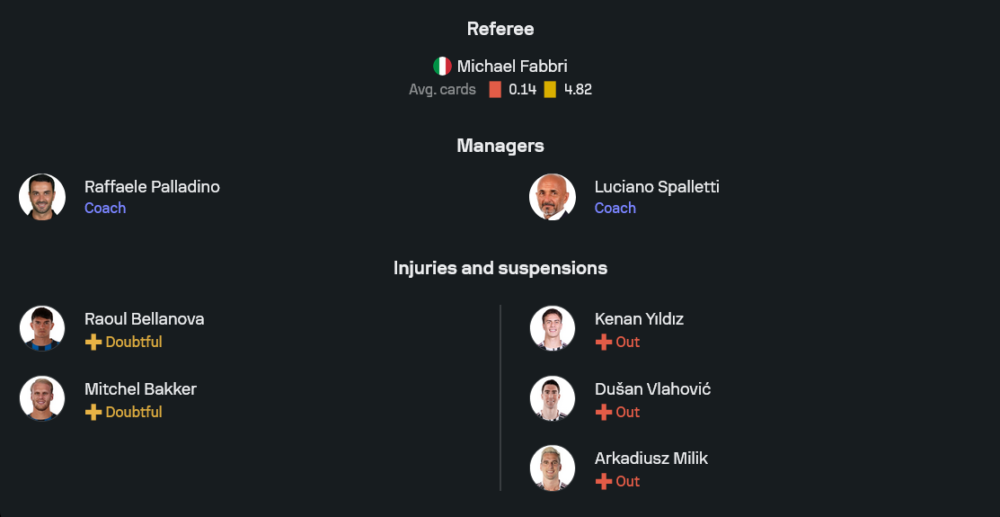Click the doubtful cross icon under Raoul Bellanova

[x=93, y=342]
